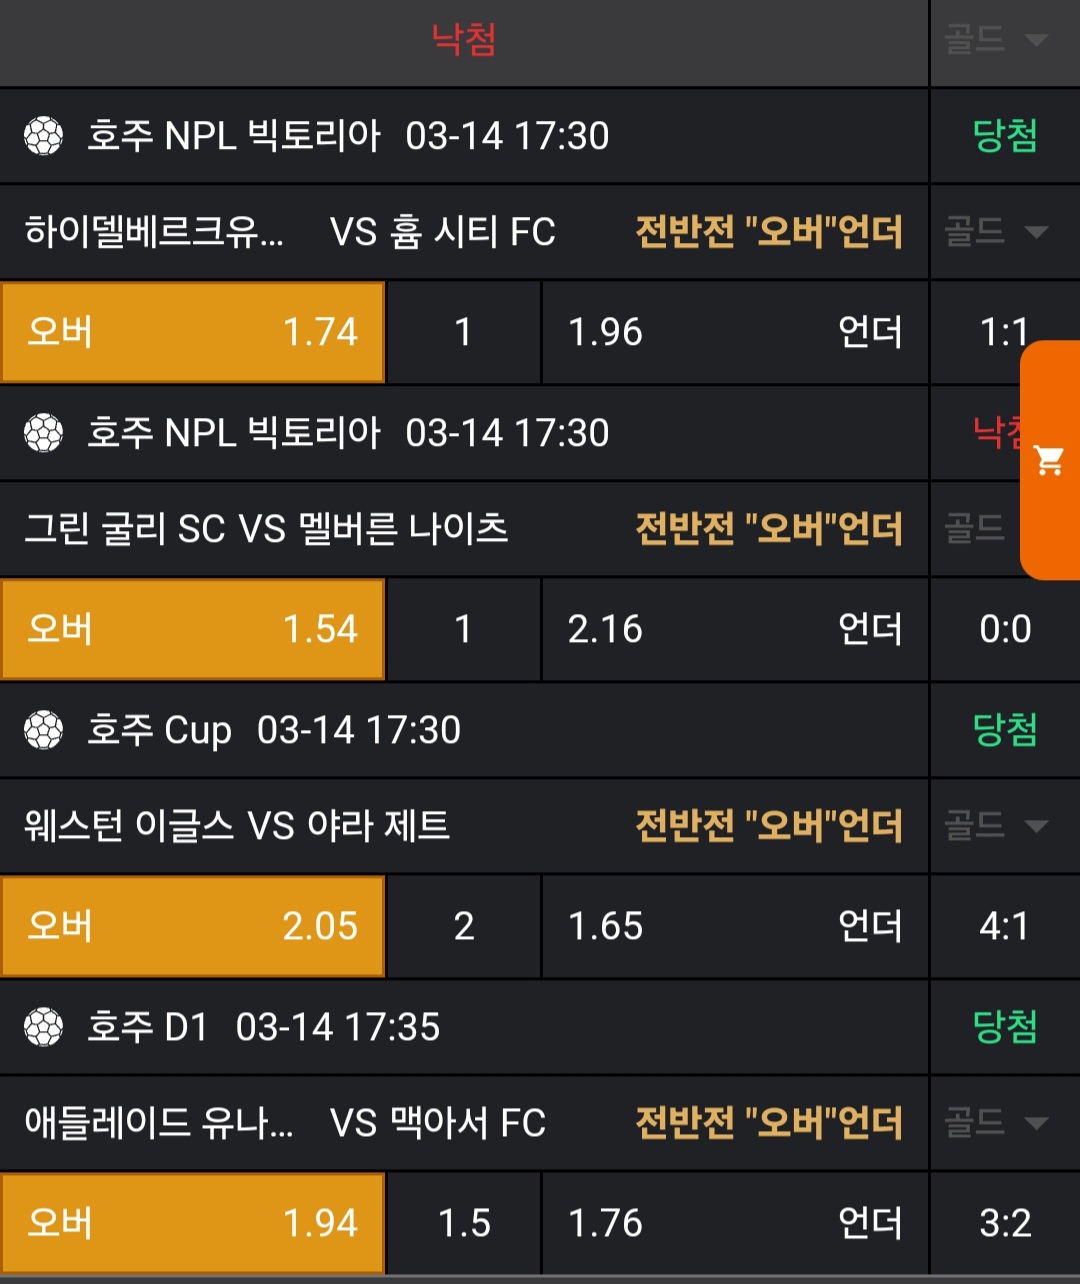This screenshot has width=1080, height=1284.
Task: Click the orange shopping cart icon
Action: coord(1049,461)
